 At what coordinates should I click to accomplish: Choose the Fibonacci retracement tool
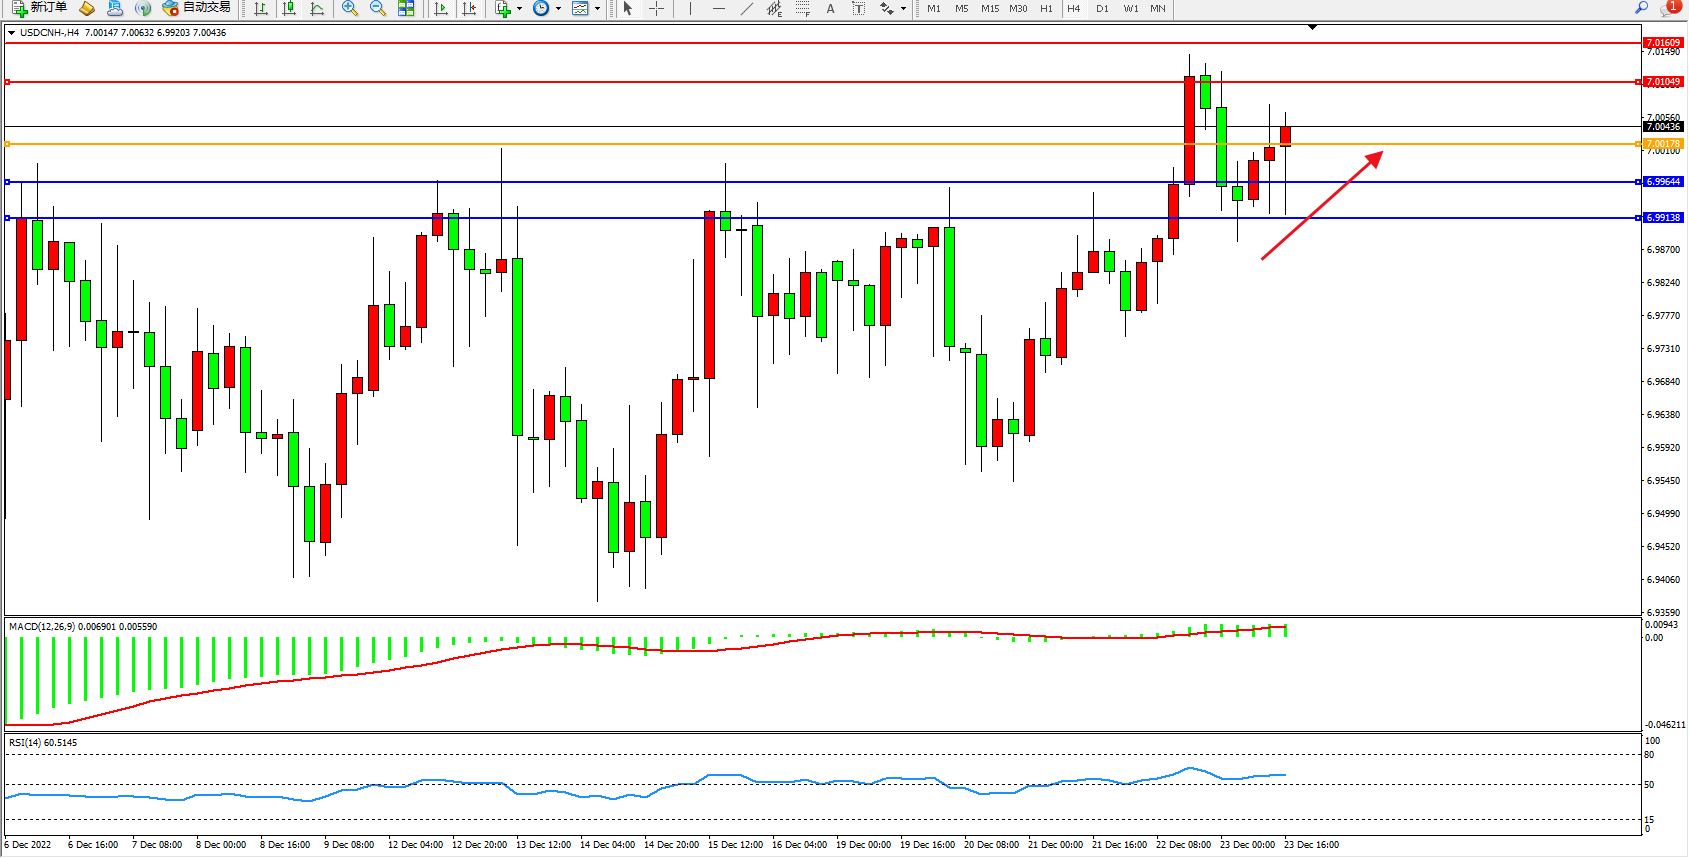[x=802, y=8]
